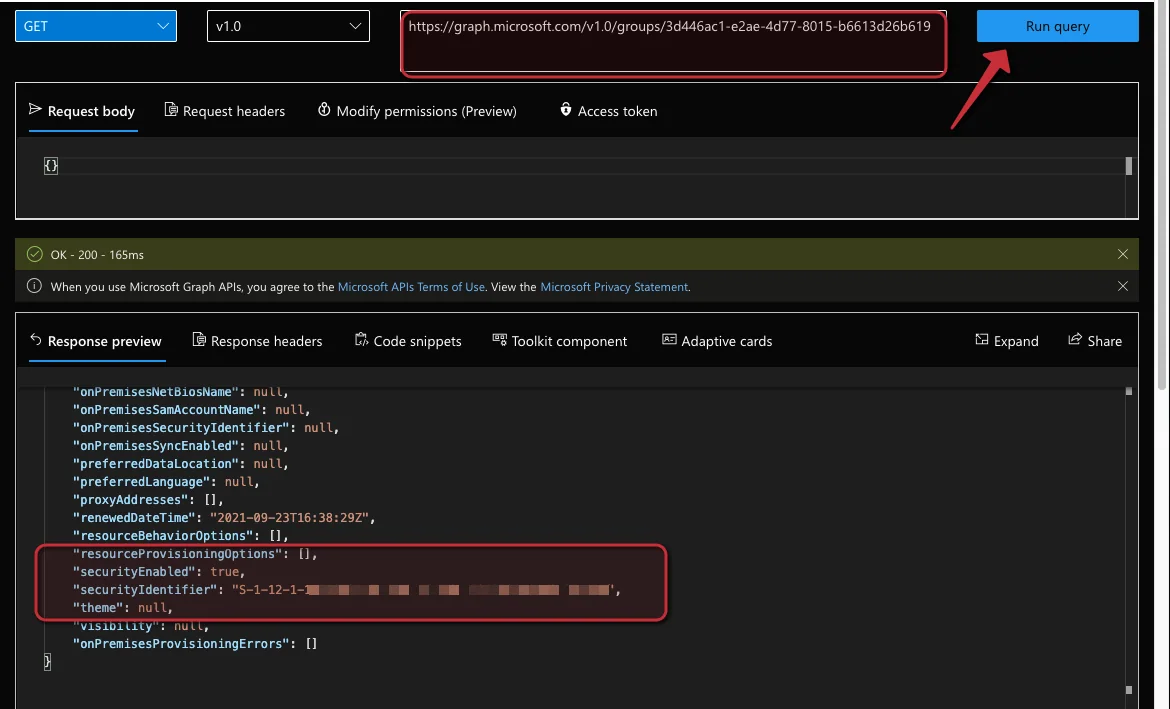Click the Graph request URL input field
Image resolution: width=1170 pixels, height=709 pixels.
(x=673, y=42)
